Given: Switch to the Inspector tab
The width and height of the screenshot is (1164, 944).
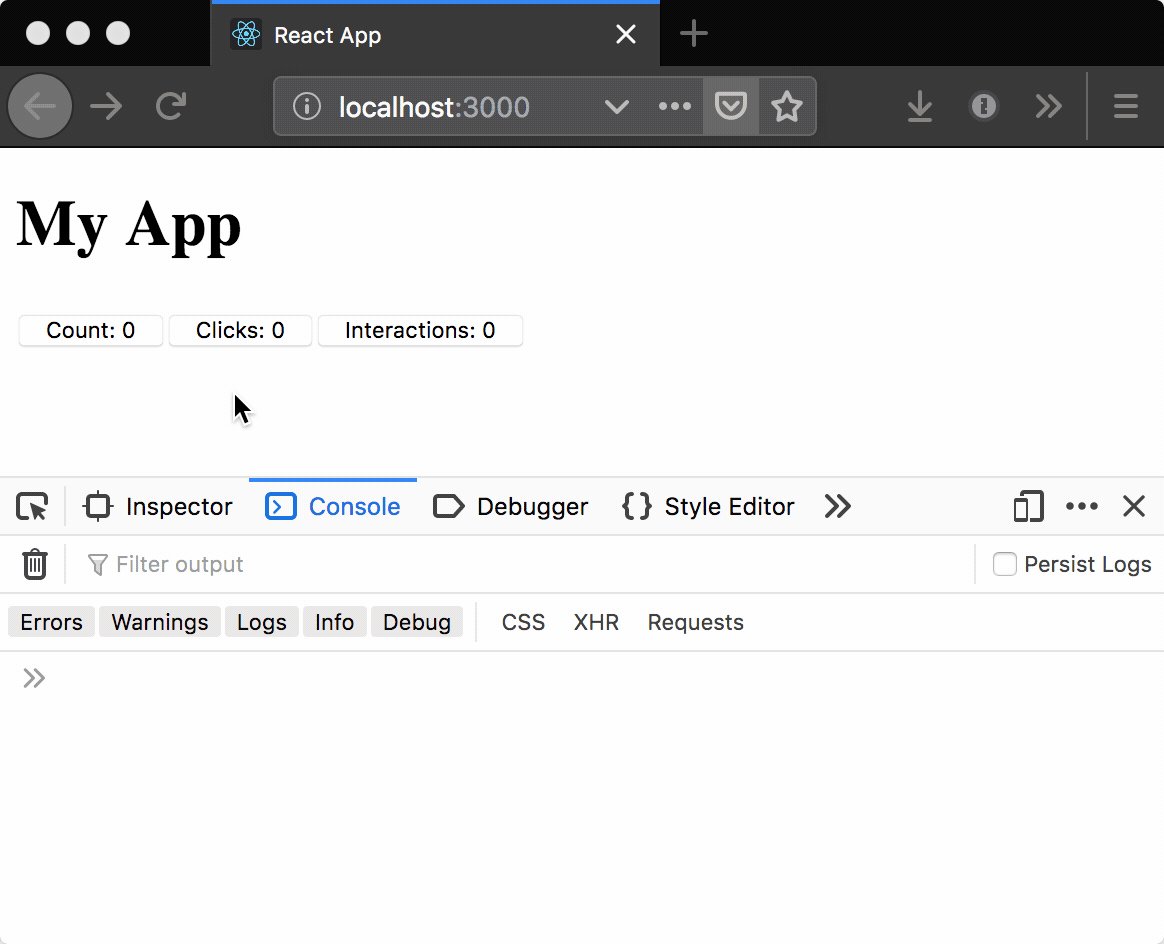Looking at the screenshot, I should [x=157, y=506].
